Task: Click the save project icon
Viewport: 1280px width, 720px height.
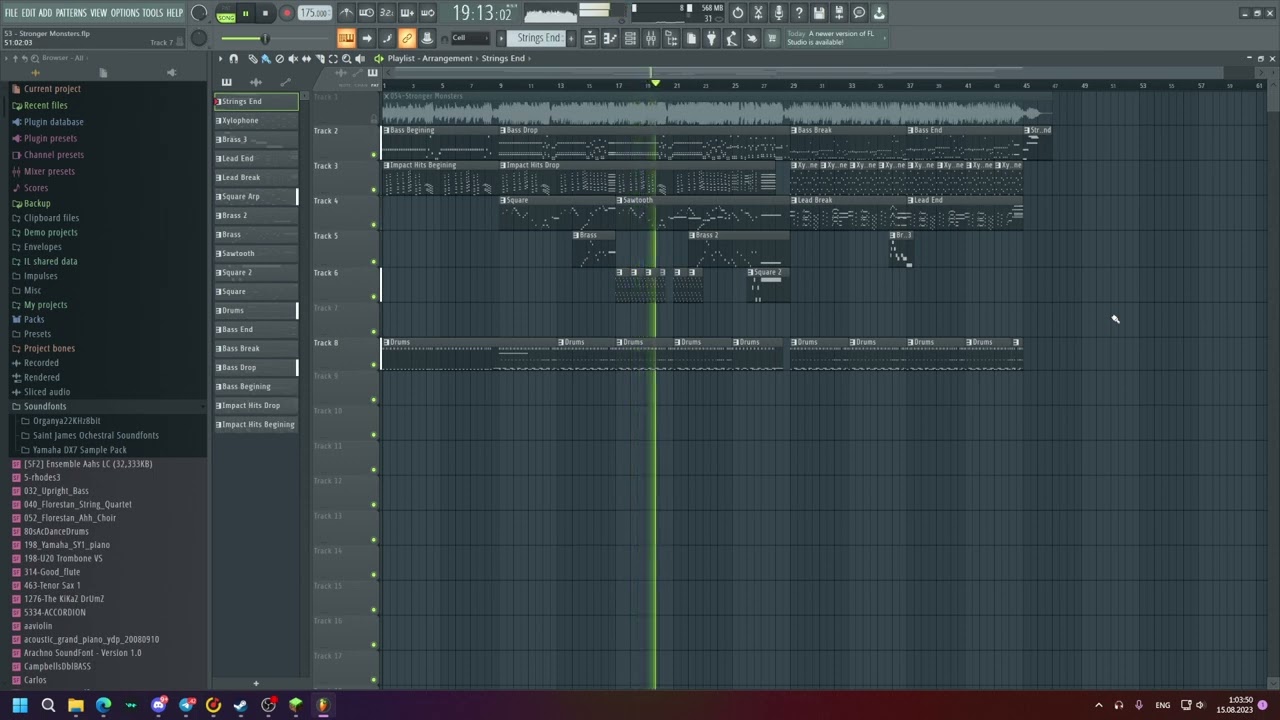Action: [x=819, y=13]
